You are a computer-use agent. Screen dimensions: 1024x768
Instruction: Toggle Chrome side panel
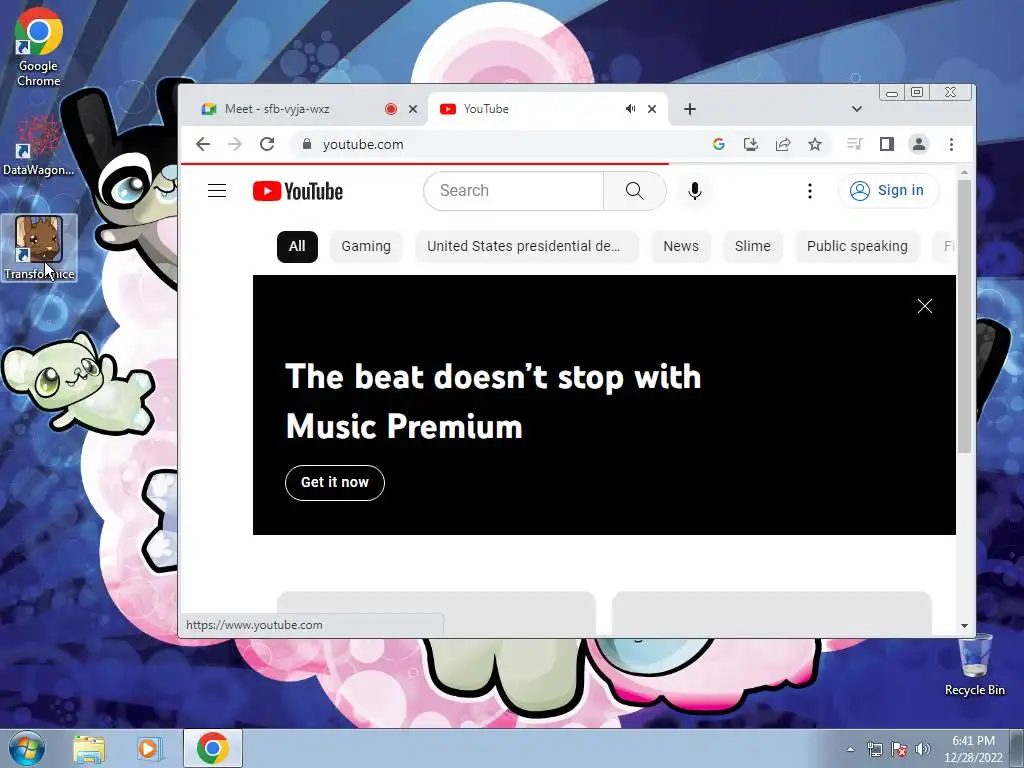[x=886, y=144]
